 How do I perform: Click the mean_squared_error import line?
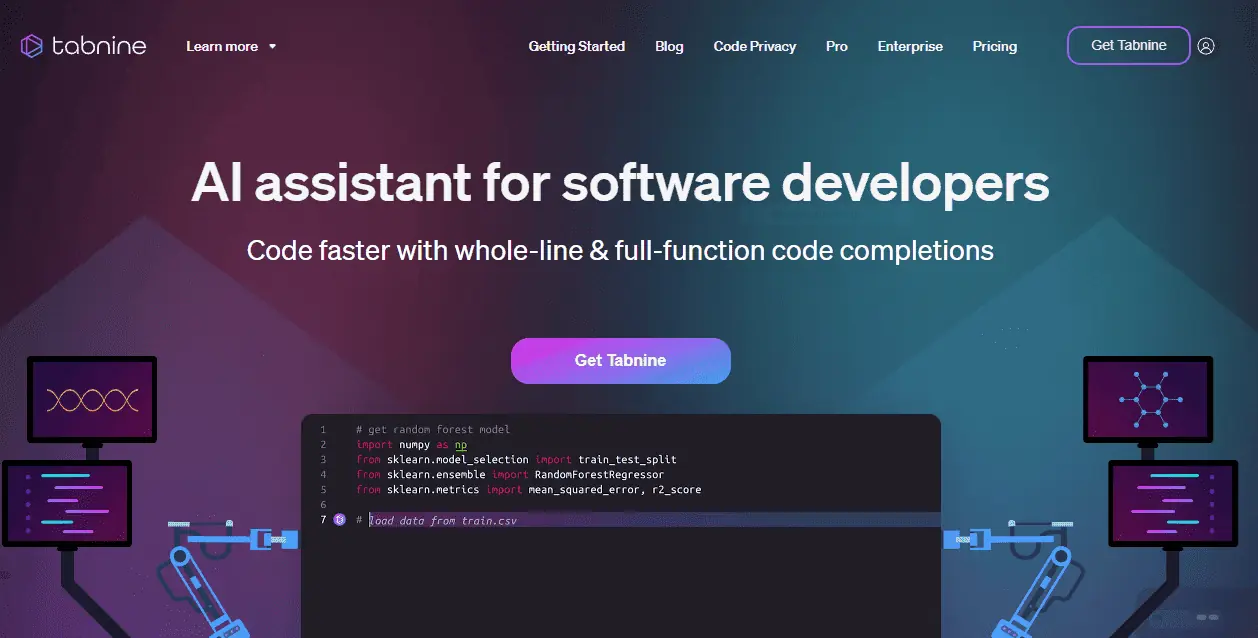coord(529,490)
